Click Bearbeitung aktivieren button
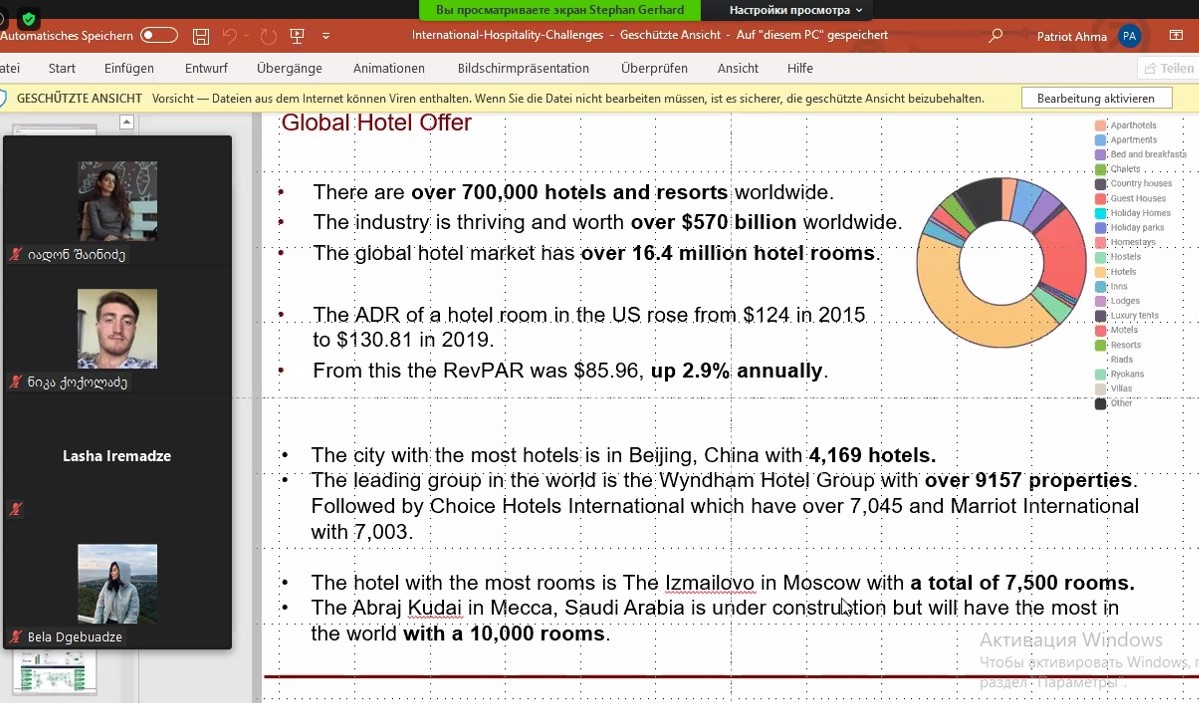1199x703 pixels. [x=1095, y=98]
